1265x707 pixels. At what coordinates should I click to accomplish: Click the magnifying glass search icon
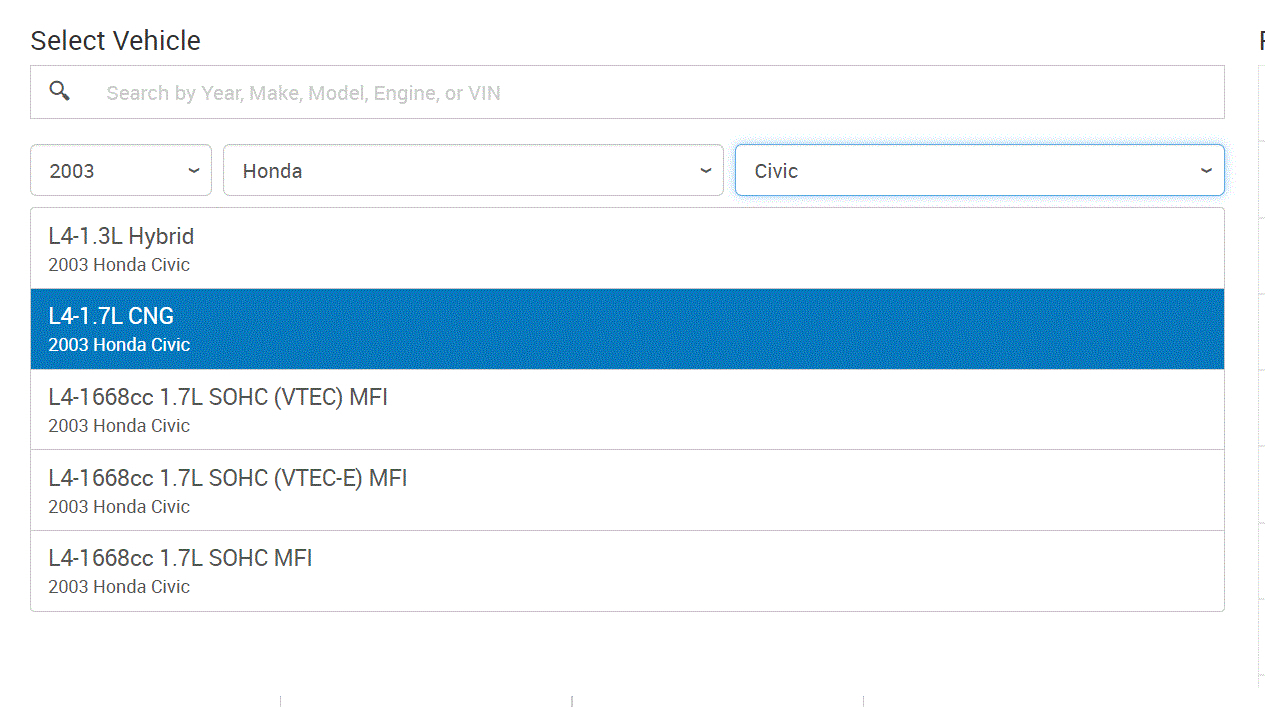60,92
